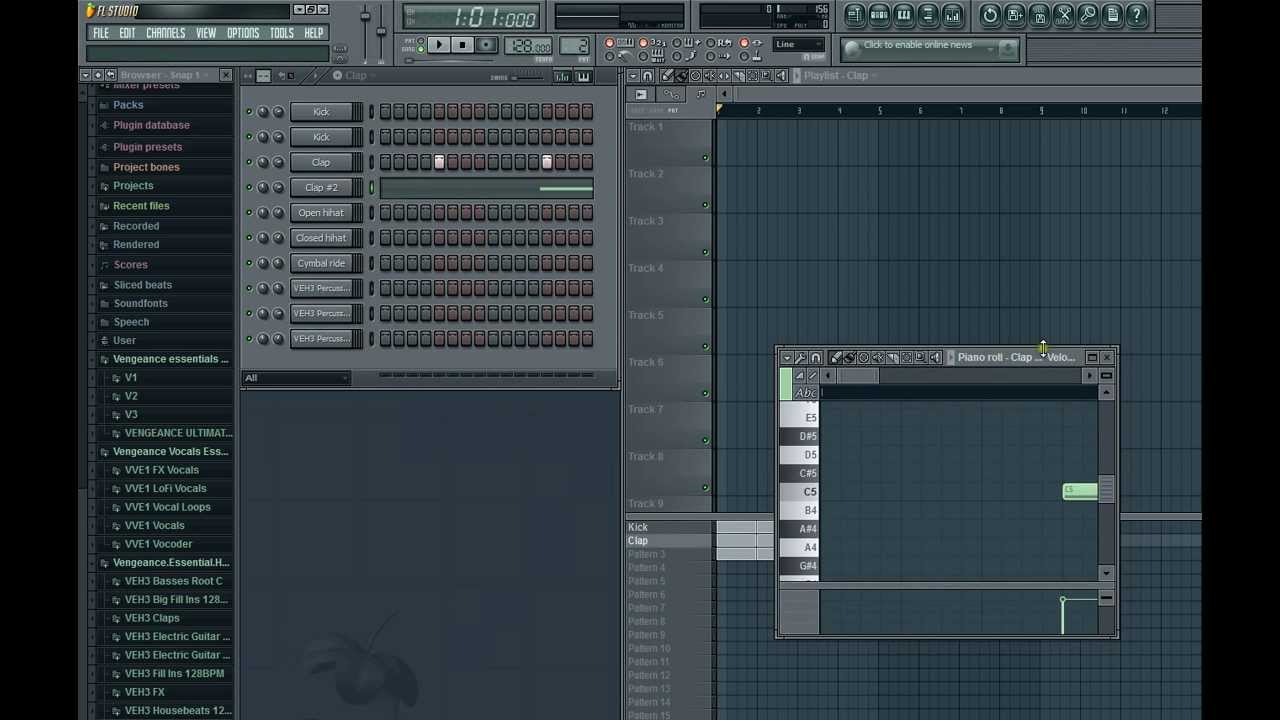The height and width of the screenshot is (720, 1280).
Task: Show the browser from top toolbar
Action: 928,15
